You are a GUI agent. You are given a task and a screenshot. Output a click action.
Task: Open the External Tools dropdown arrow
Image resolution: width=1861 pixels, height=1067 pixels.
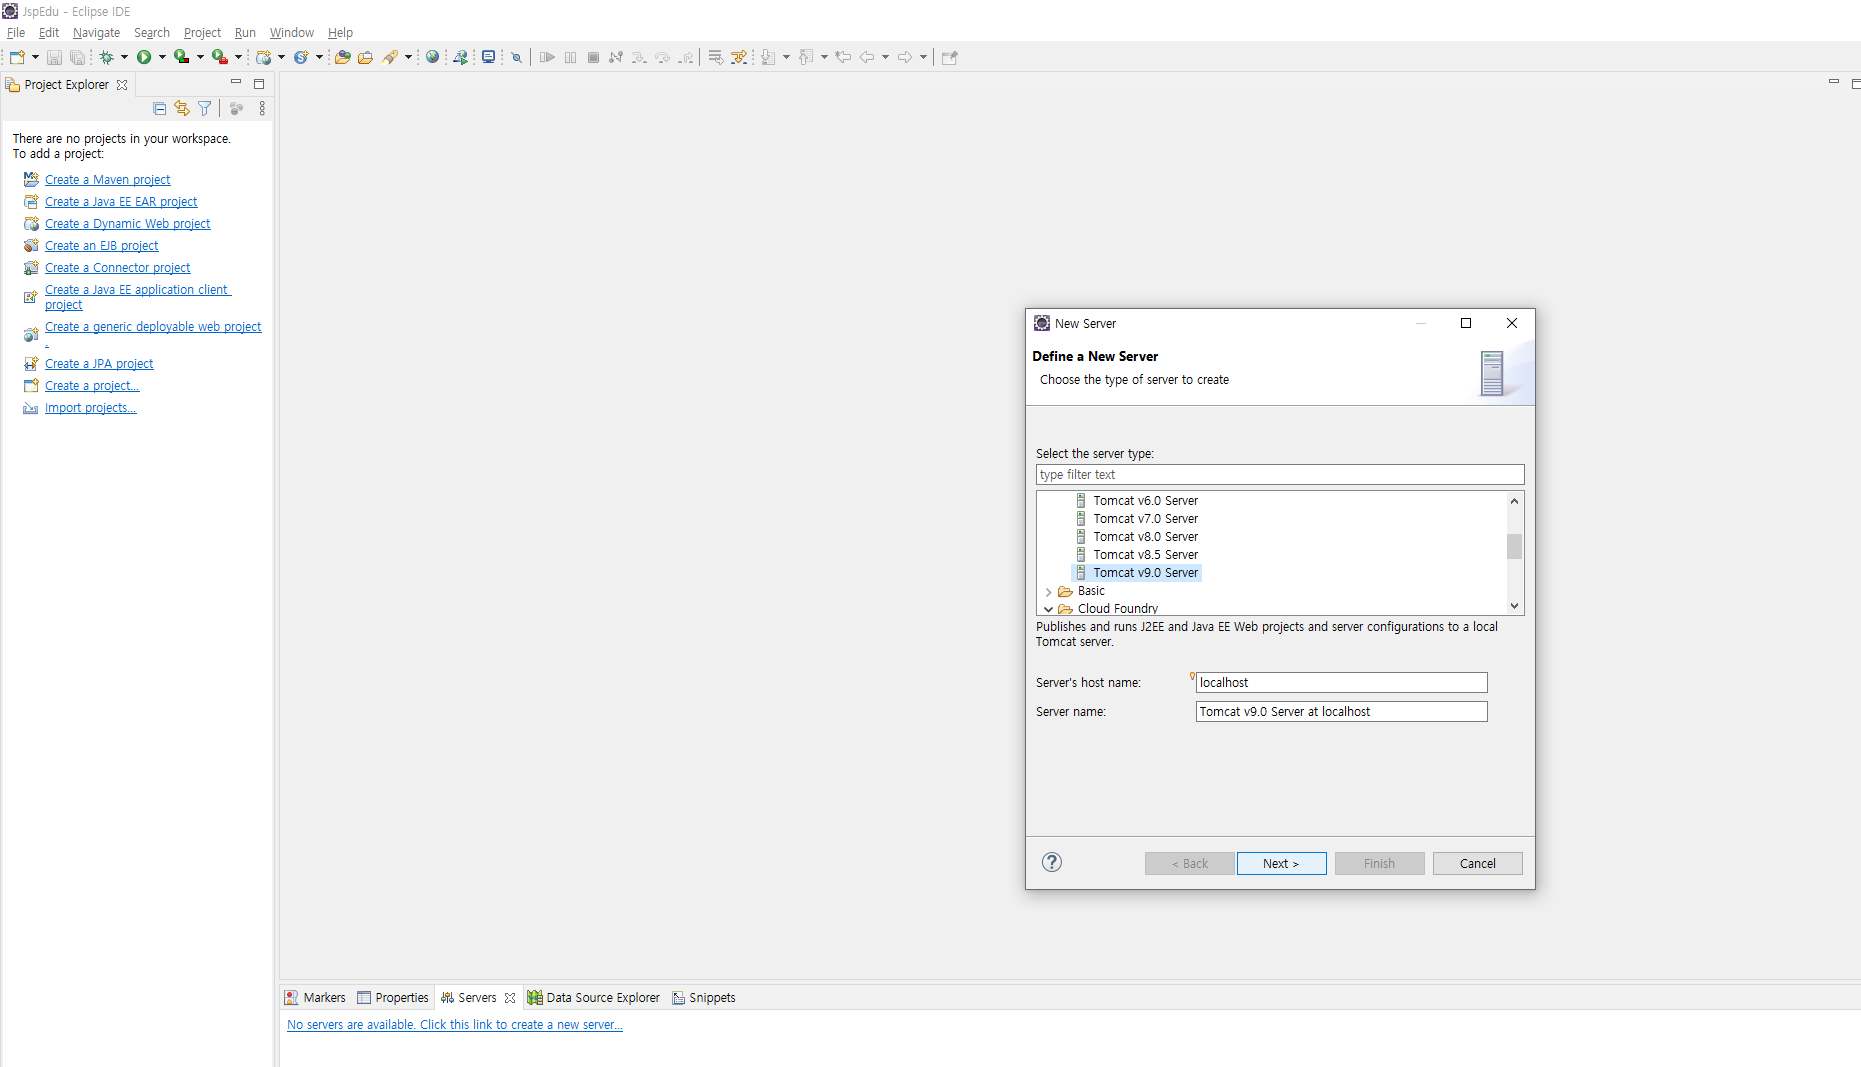238,57
